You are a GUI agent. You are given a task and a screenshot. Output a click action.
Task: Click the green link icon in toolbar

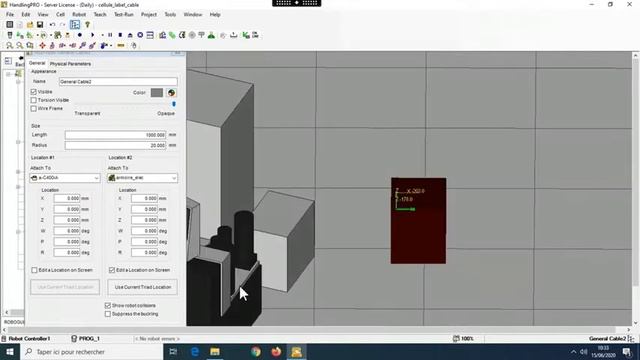tap(172, 35)
